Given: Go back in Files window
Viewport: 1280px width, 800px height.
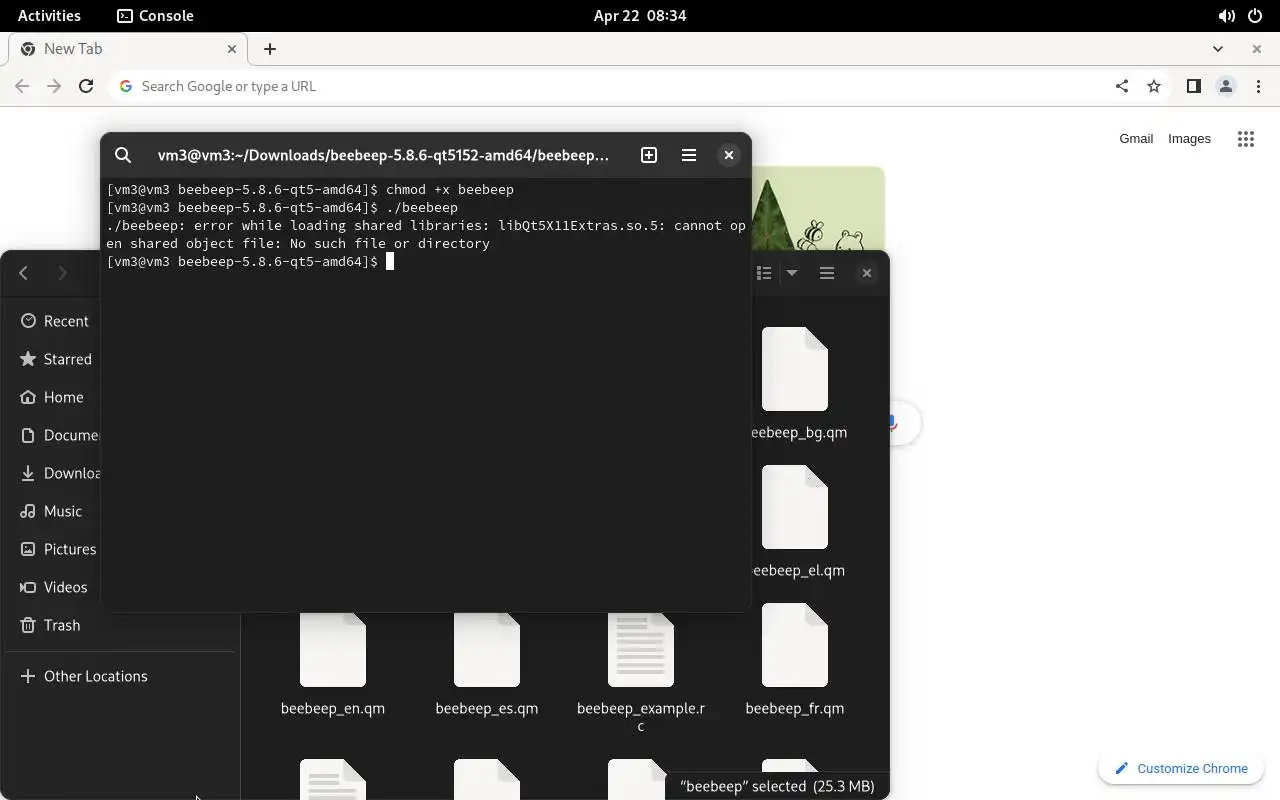Looking at the screenshot, I should [24, 273].
